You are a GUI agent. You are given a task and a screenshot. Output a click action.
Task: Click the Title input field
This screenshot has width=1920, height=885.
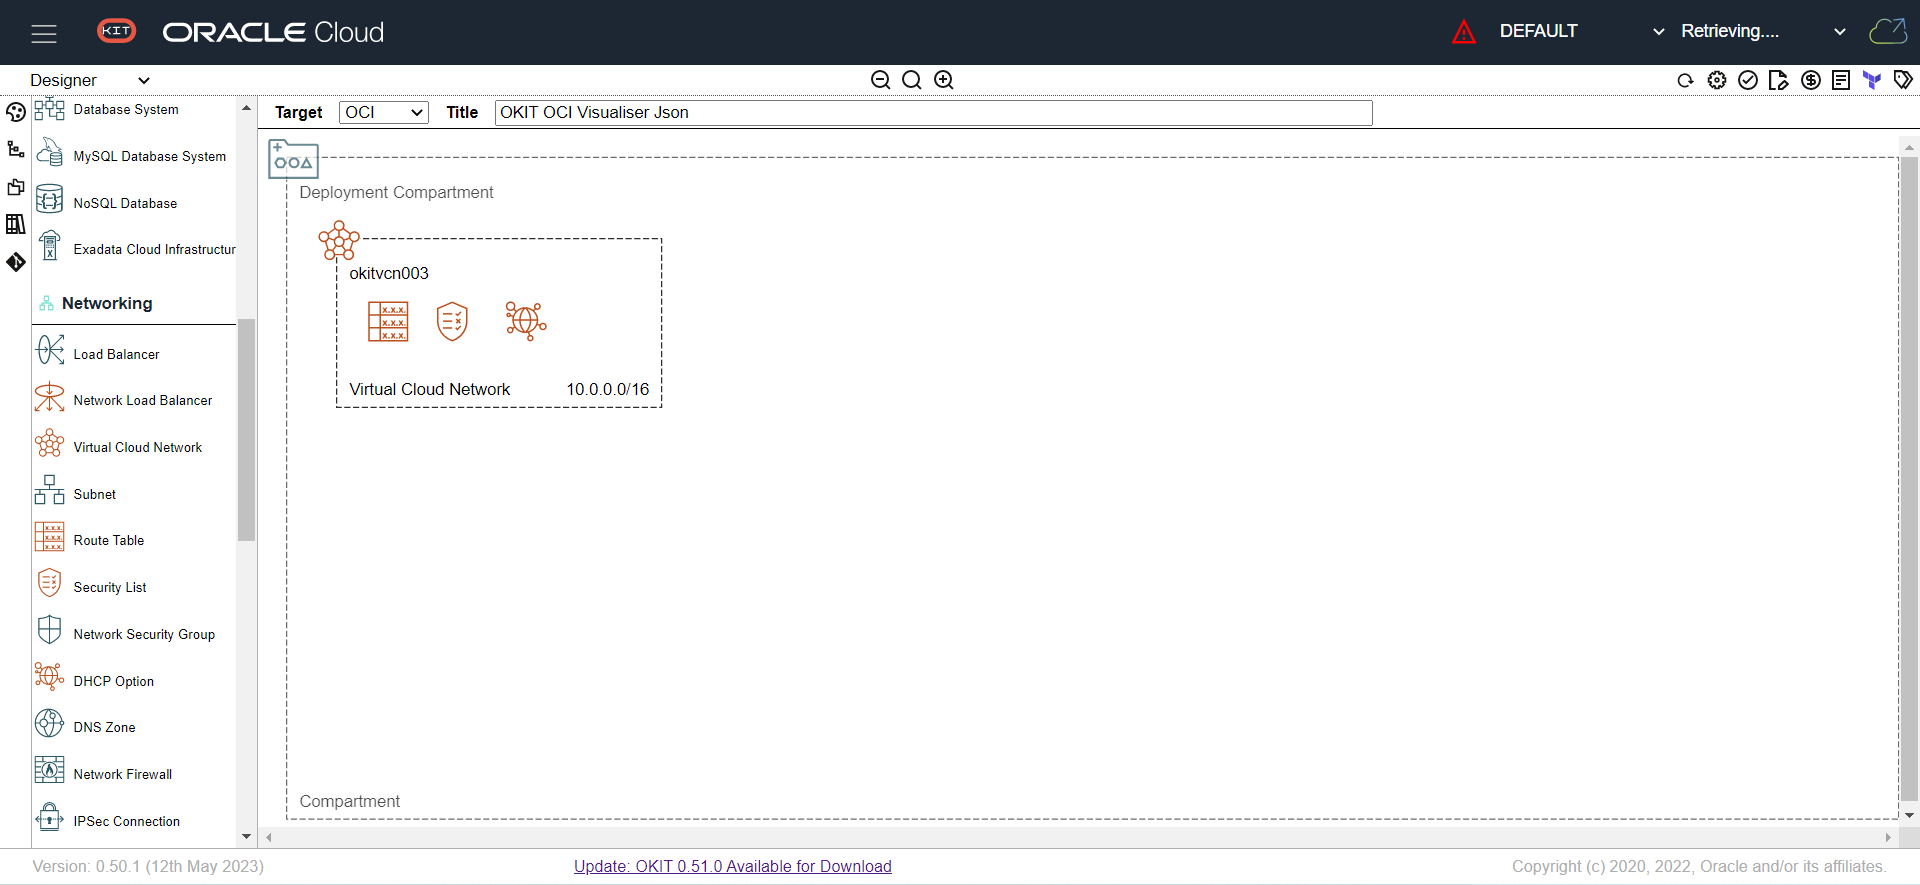pyautogui.click(x=934, y=113)
